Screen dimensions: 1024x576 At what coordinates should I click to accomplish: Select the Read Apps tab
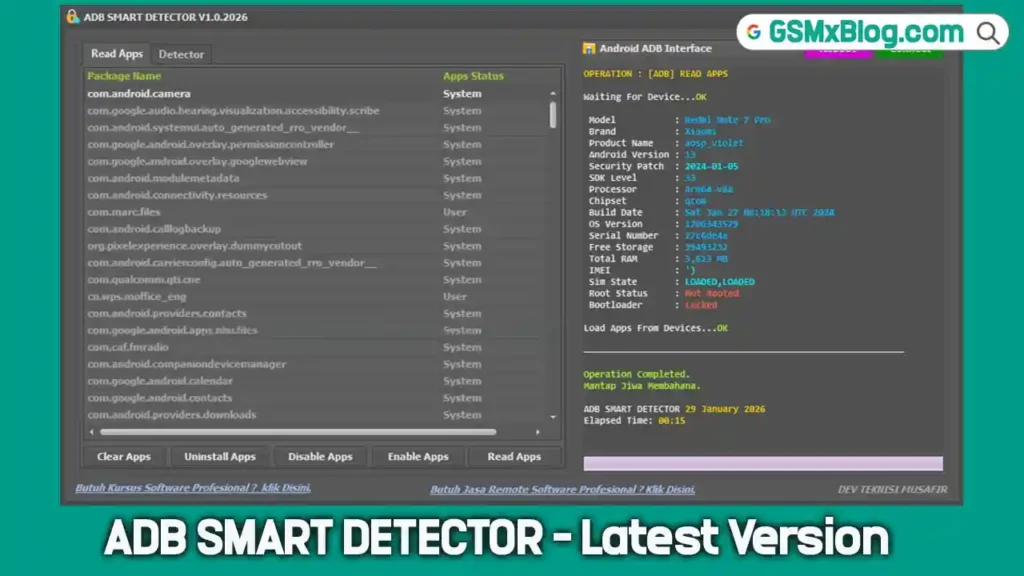point(116,54)
